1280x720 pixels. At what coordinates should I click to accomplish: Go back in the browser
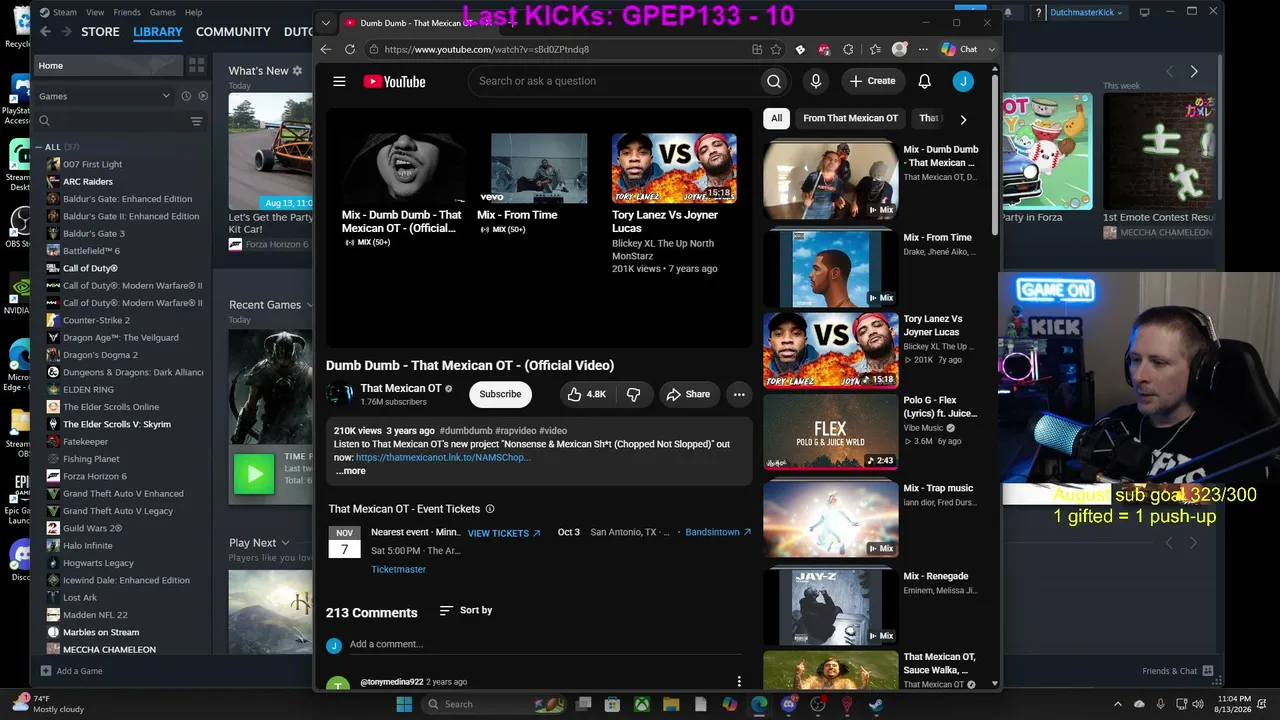326,49
